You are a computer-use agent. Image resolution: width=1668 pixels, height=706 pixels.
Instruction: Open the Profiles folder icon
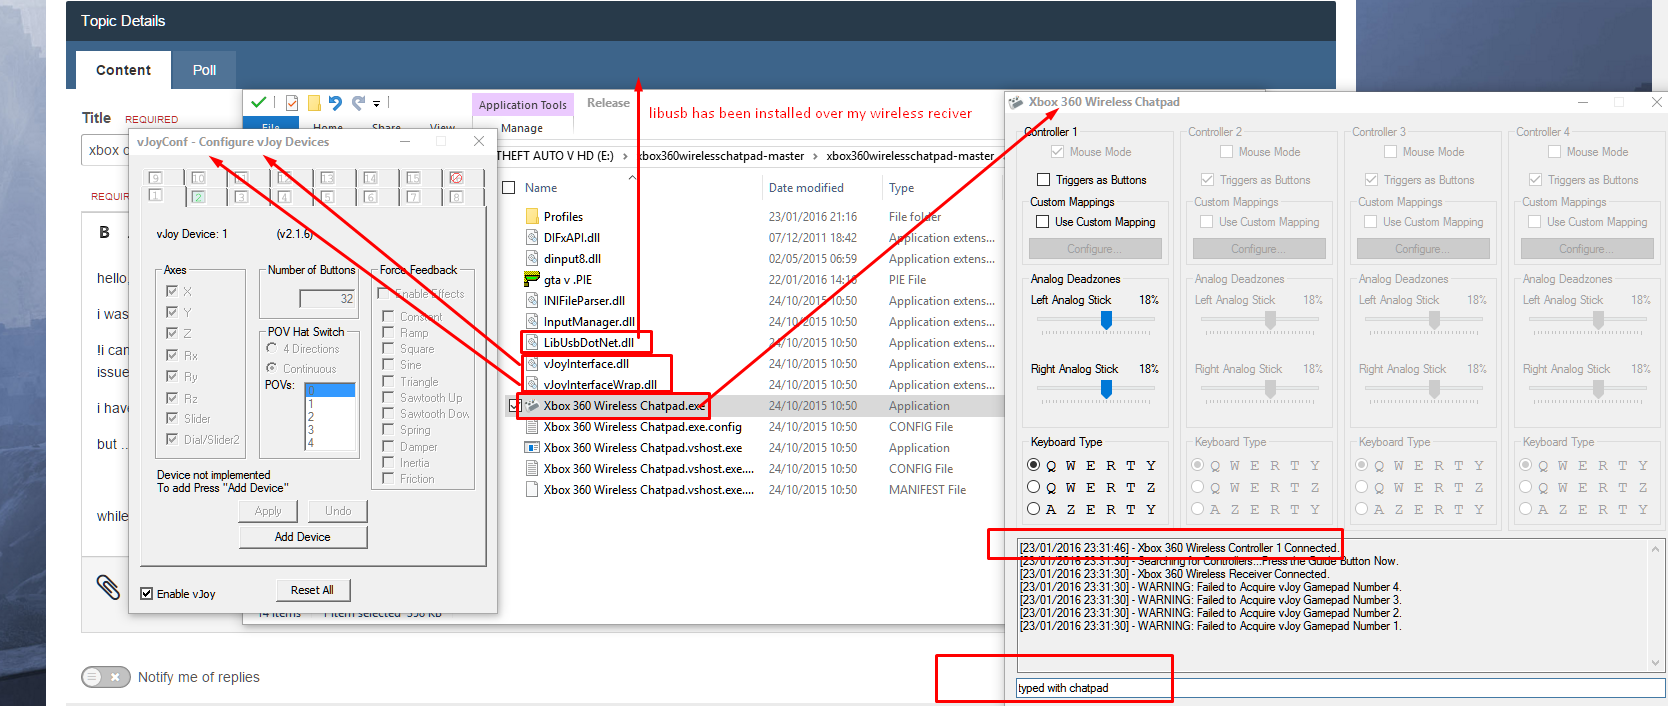pyautogui.click(x=532, y=216)
